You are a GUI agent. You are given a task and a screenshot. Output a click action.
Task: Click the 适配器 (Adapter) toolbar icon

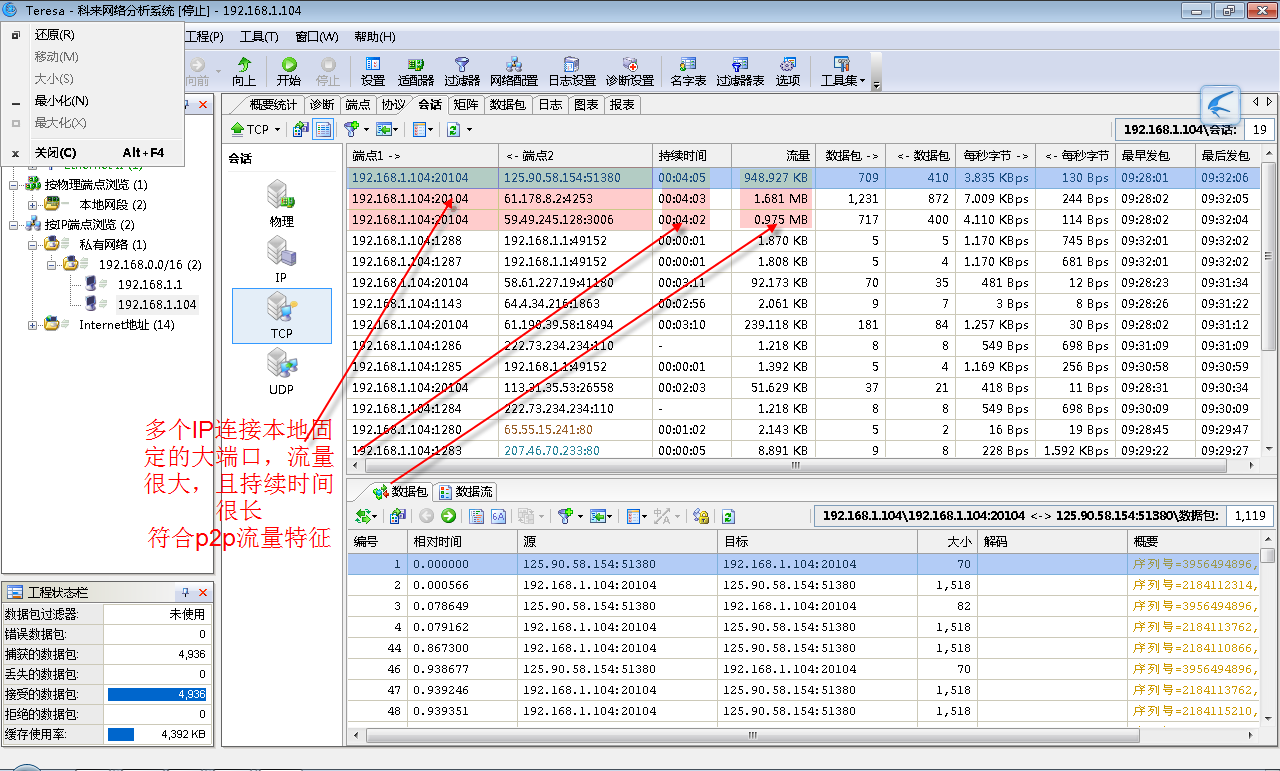(x=415, y=71)
